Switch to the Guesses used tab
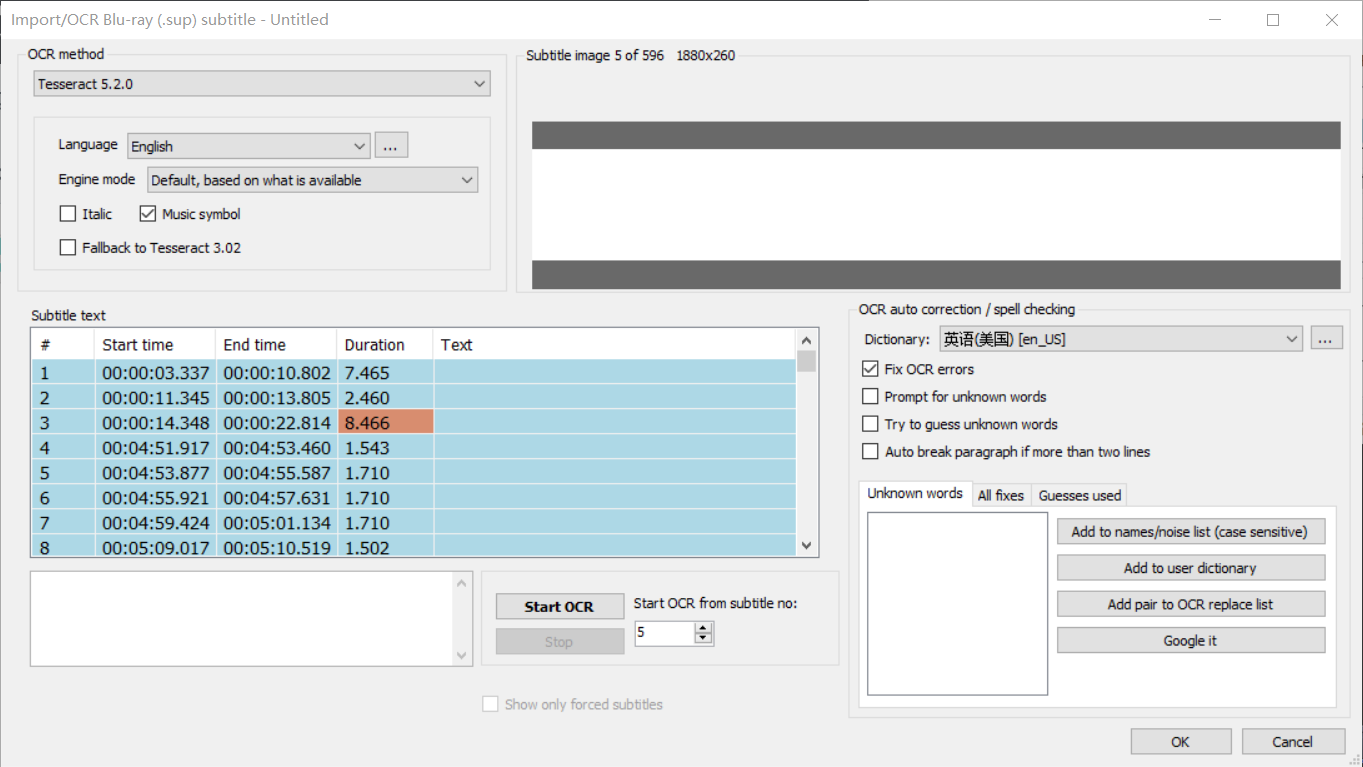The image size is (1363, 767). tap(1079, 494)
